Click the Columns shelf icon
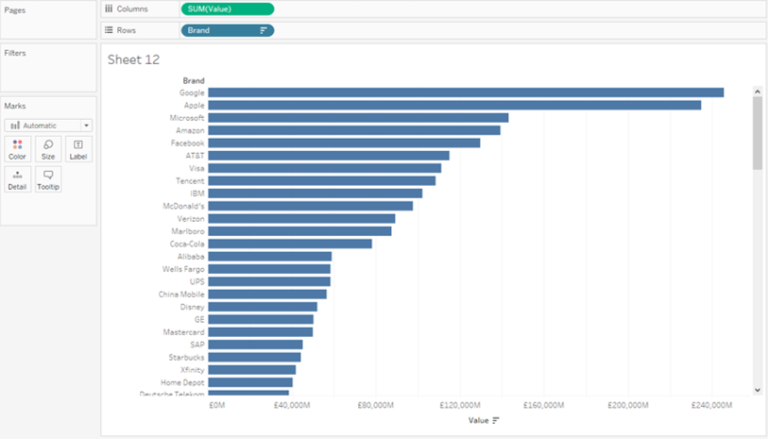The image size is (768, 439). (x=109, y=9)
